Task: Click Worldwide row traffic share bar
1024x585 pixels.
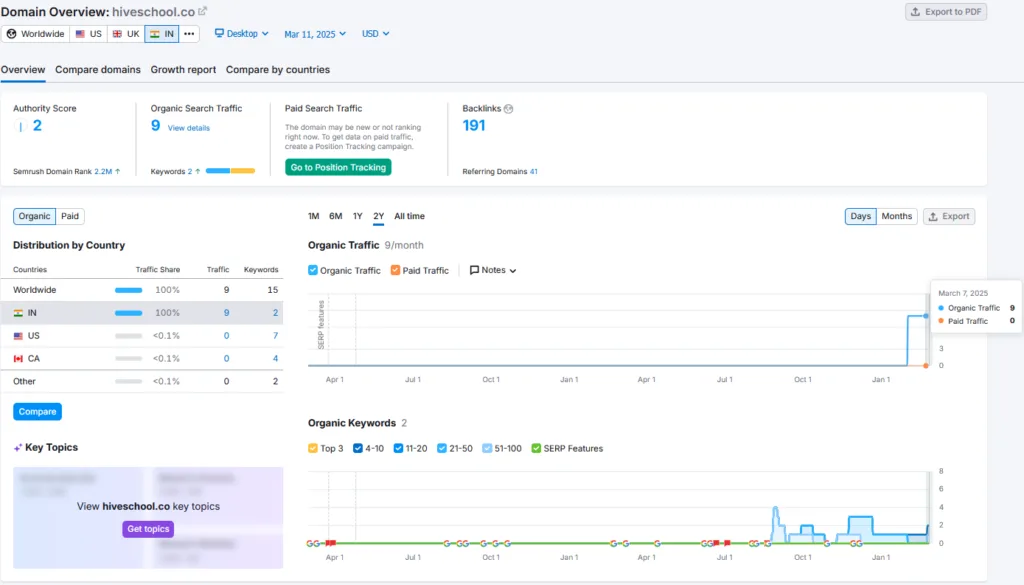Action: click(129, 291)
